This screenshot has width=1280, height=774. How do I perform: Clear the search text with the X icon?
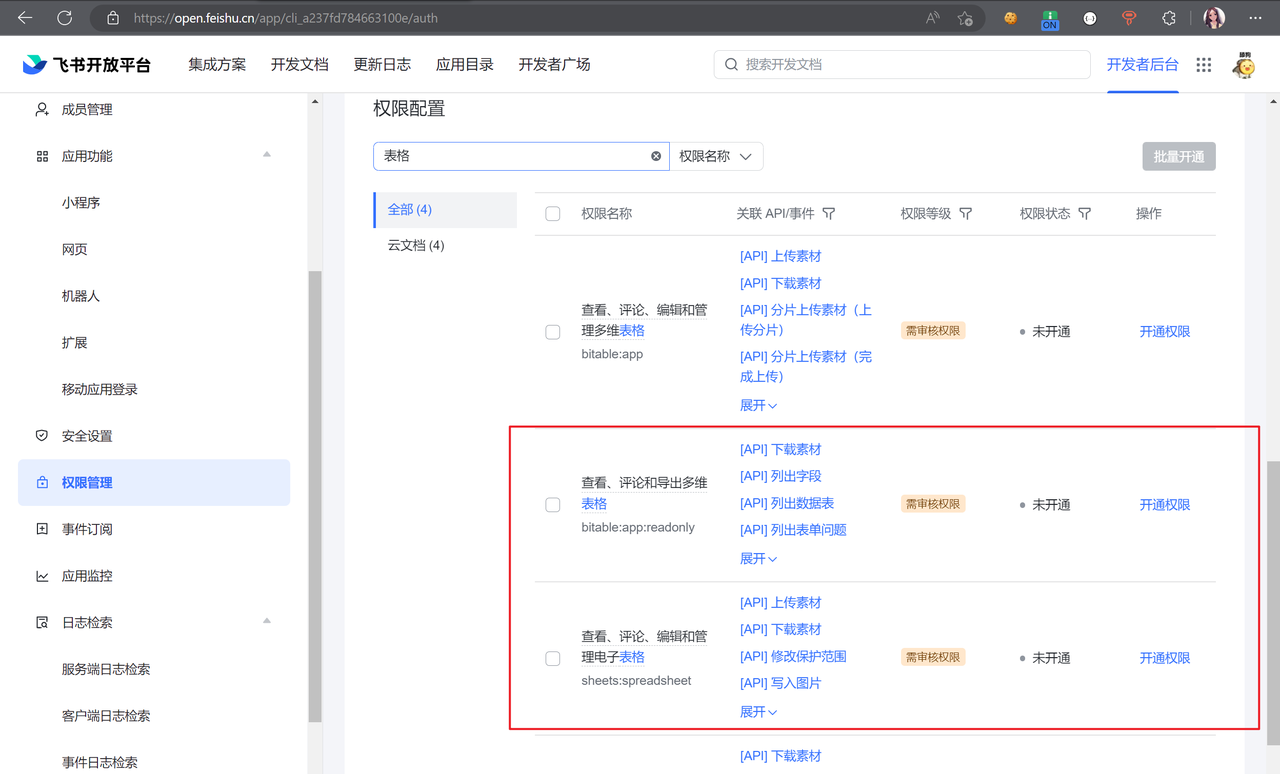[656, 156]
